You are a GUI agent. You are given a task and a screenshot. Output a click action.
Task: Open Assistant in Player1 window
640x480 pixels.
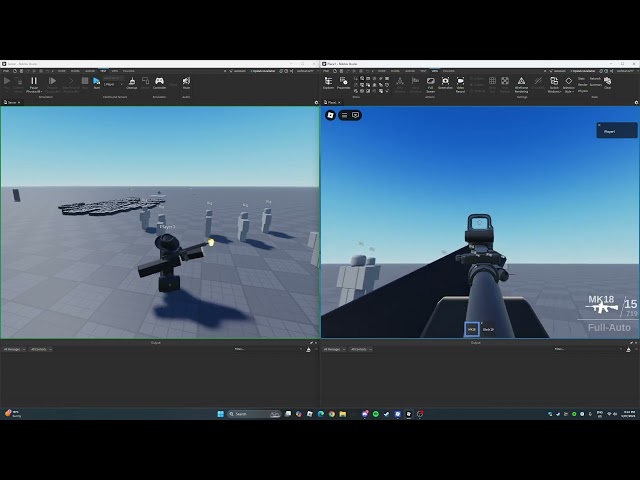[x=557, y=71]
